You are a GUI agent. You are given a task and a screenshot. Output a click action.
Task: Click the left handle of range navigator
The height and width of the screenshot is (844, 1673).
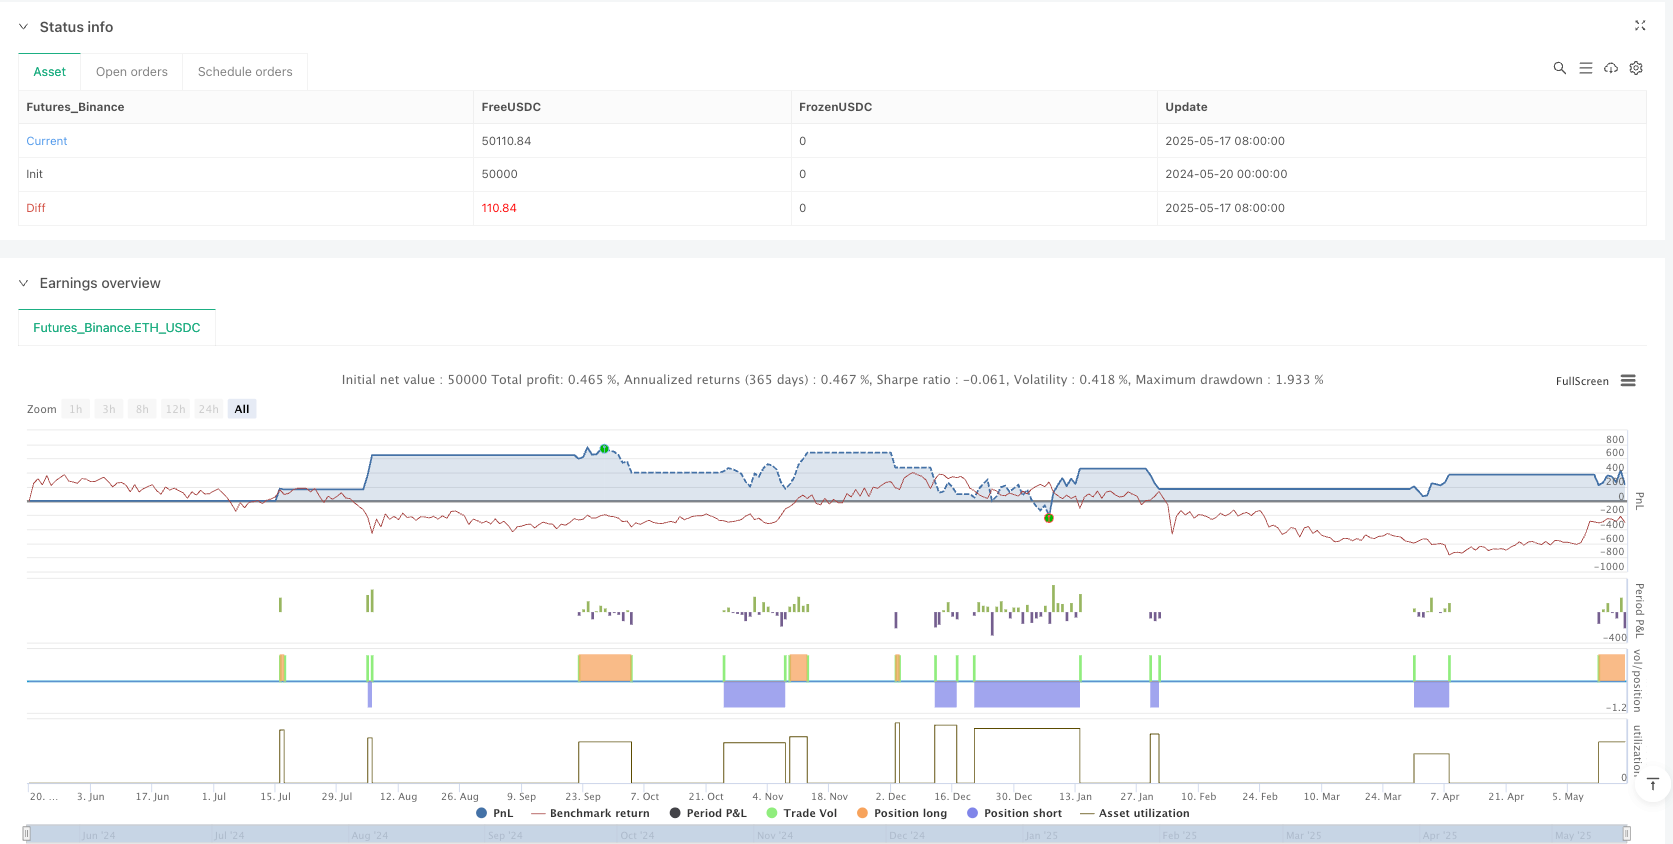click(27, 834)
